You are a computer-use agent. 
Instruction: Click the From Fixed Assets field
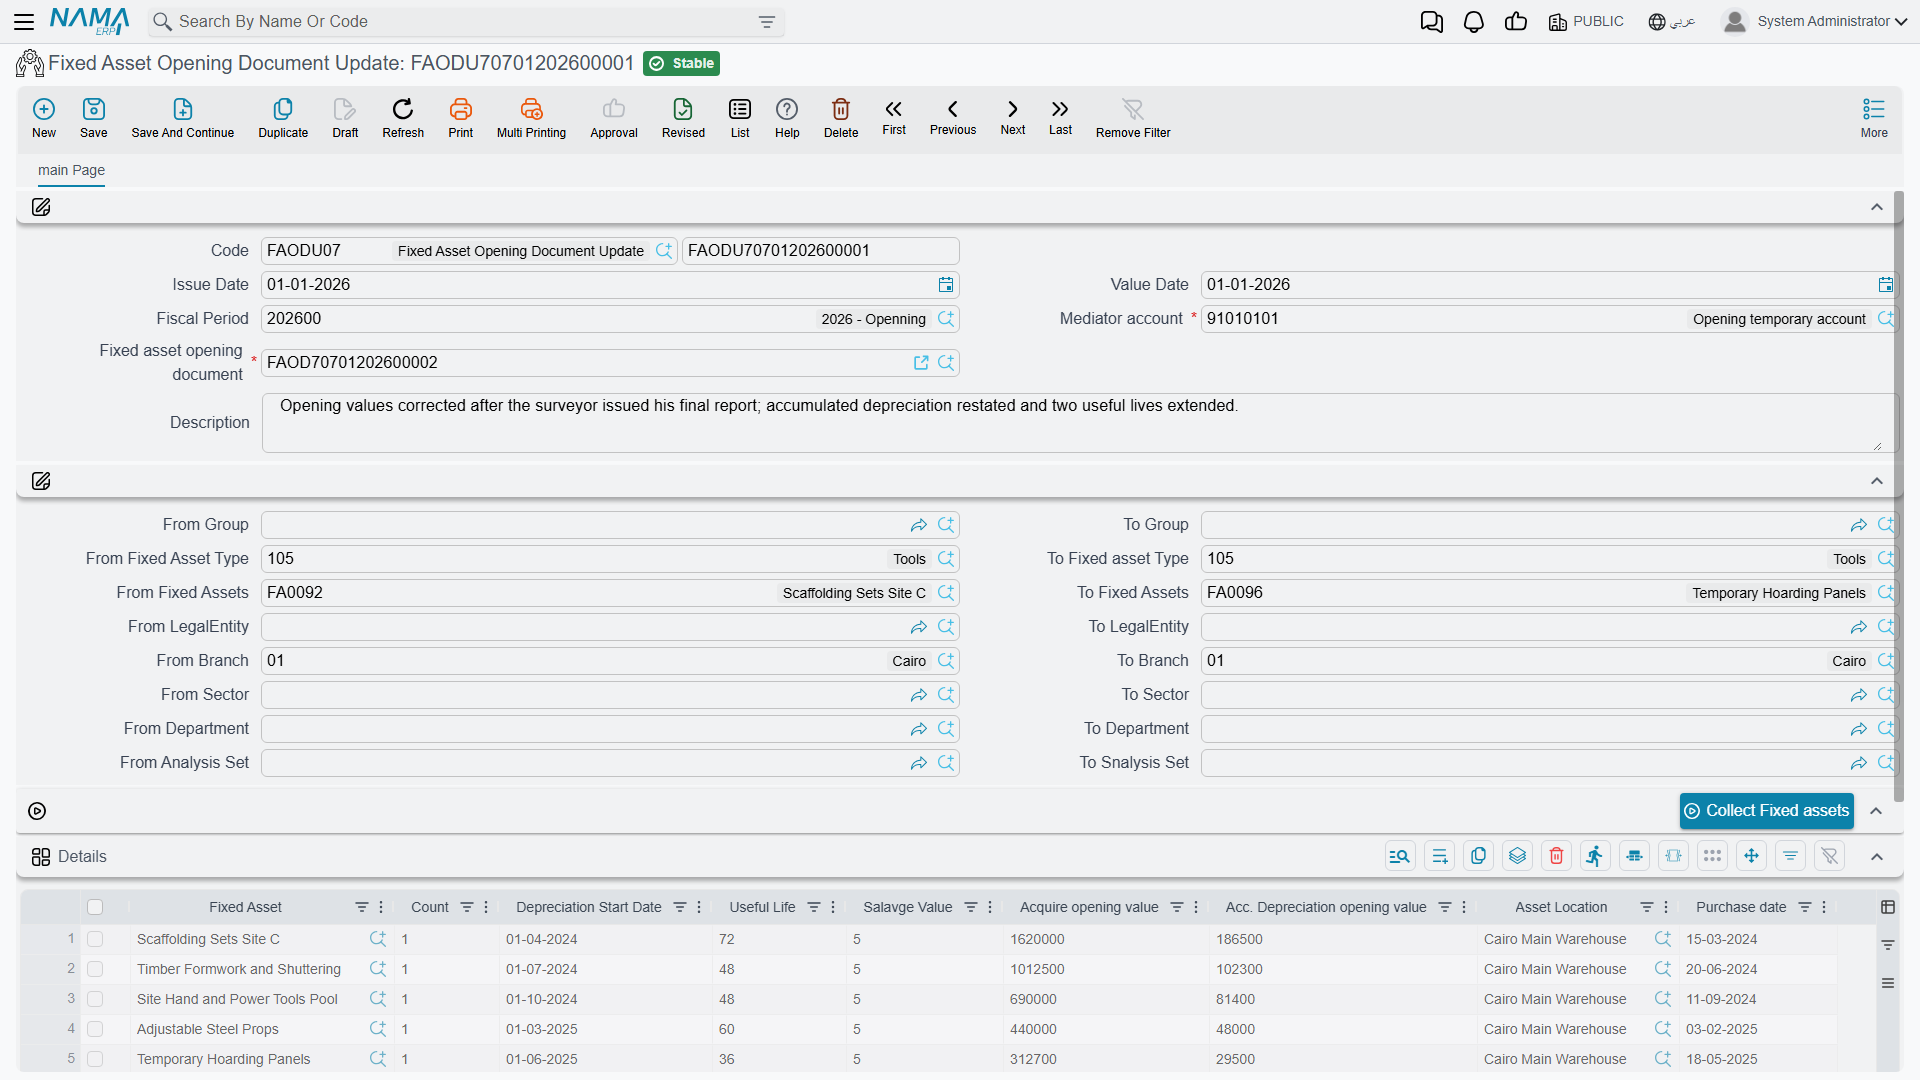(610, 593)
